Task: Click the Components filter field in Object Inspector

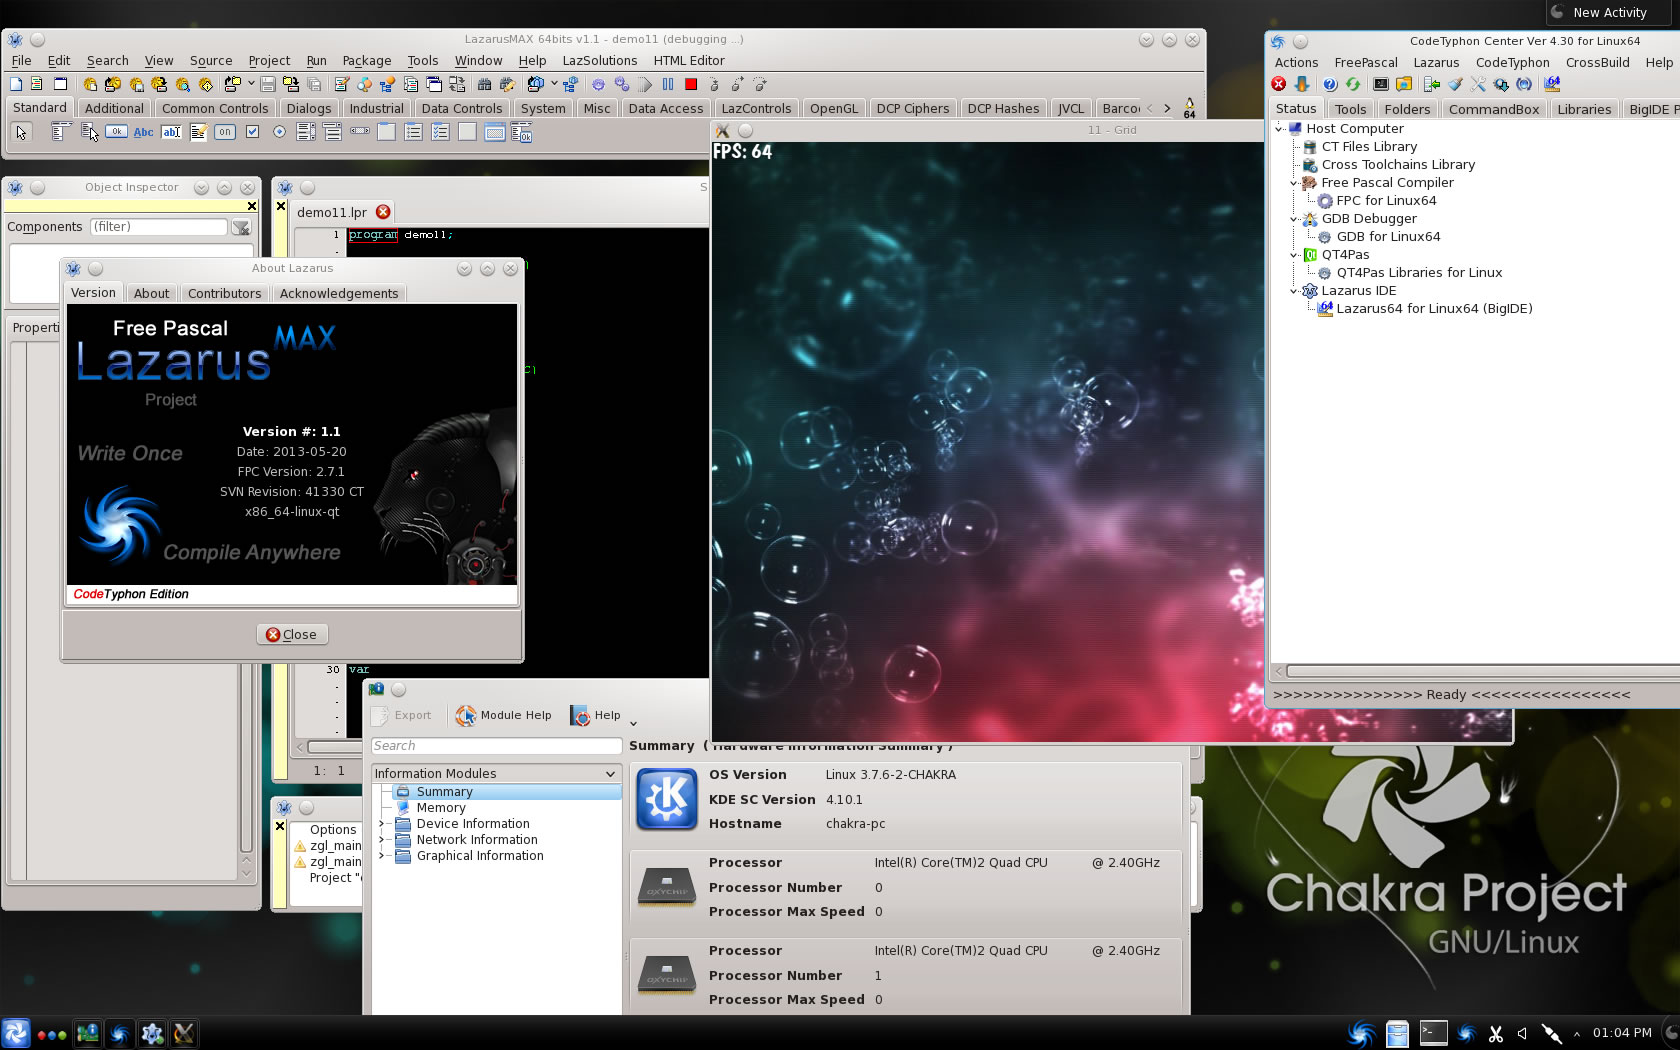Action: pyautogui.click(x=159, y=227)
